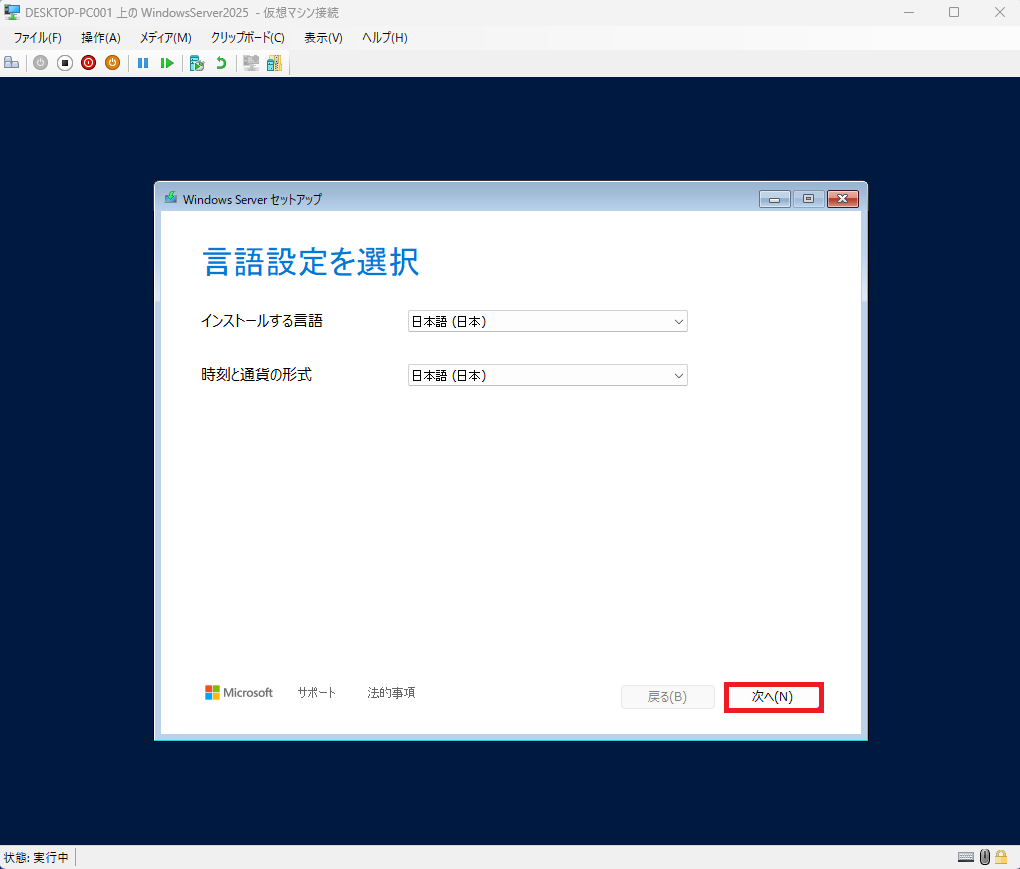Click the Microsoft logo
The width and height of the screenshot is (1020, 869).
click(239, 693)
